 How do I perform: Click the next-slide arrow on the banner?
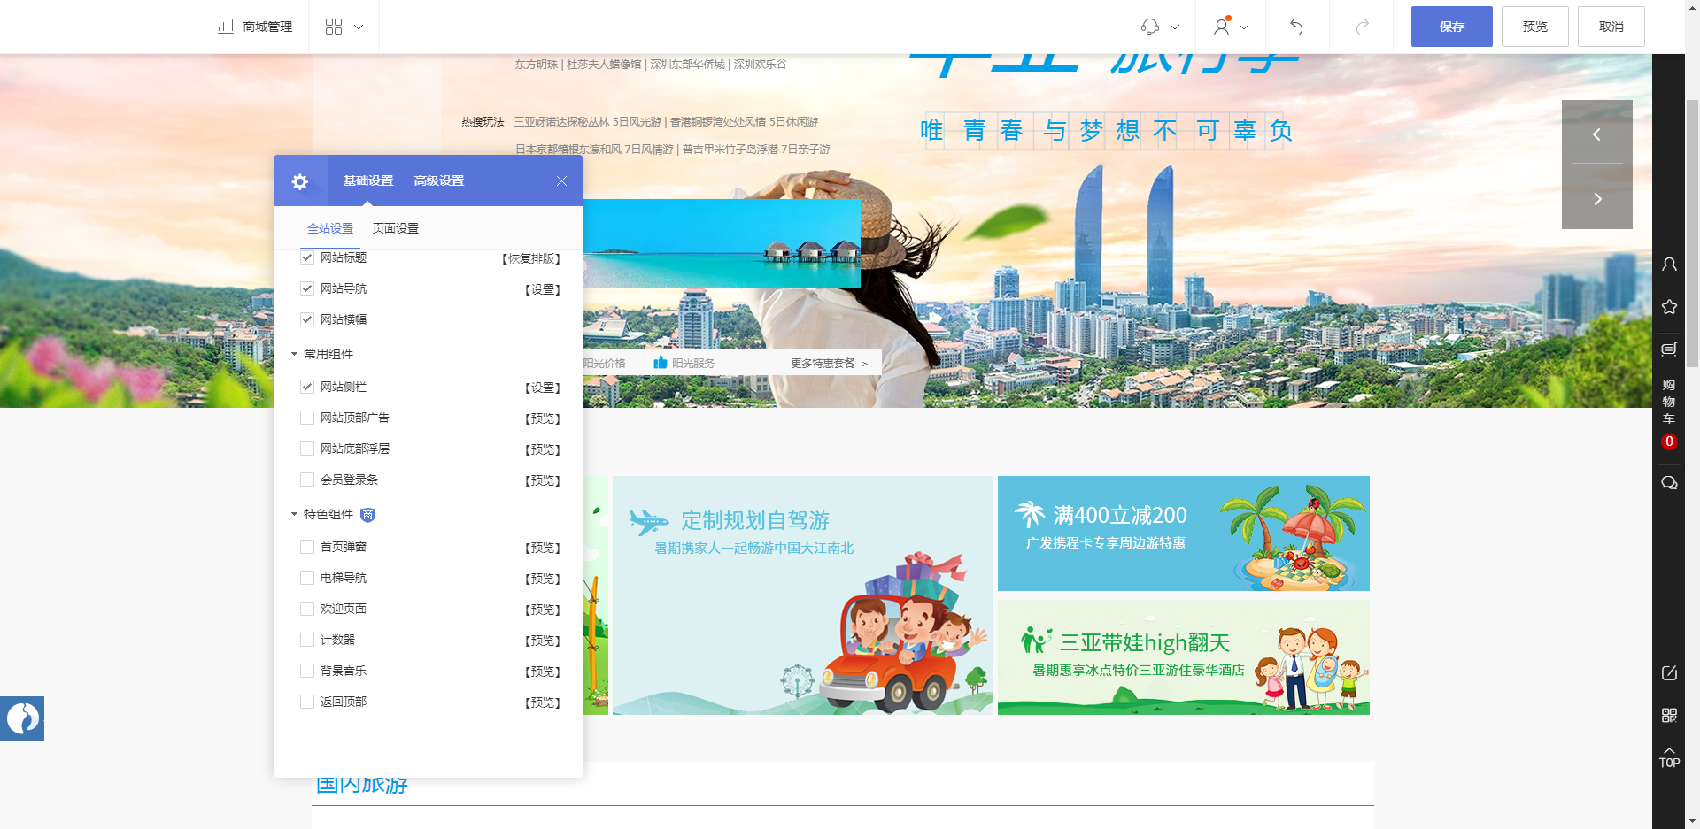coord(1597,199)
